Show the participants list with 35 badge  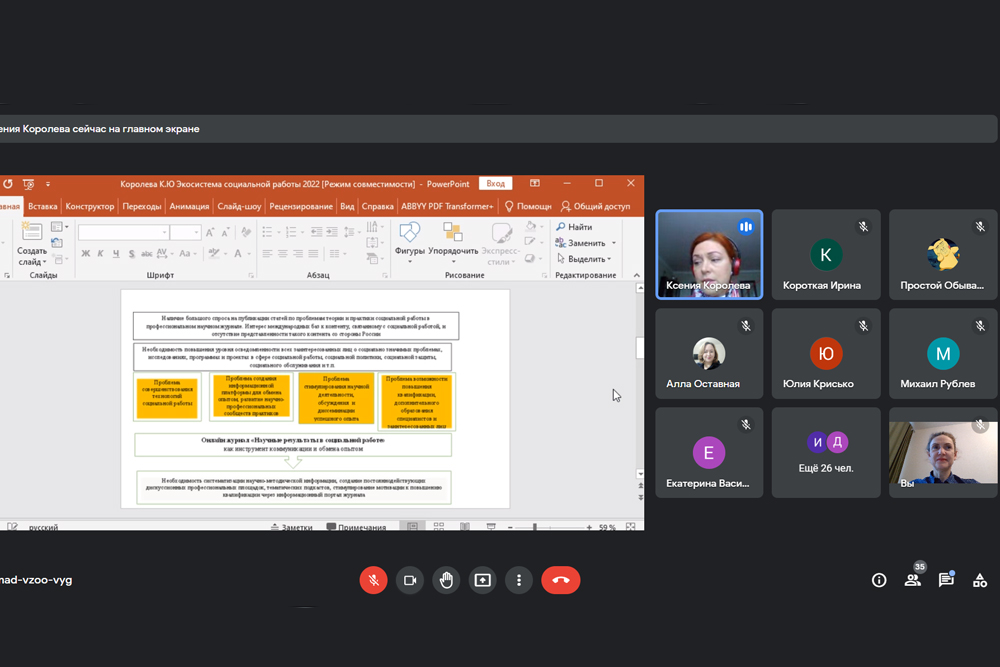click(912, 579)
